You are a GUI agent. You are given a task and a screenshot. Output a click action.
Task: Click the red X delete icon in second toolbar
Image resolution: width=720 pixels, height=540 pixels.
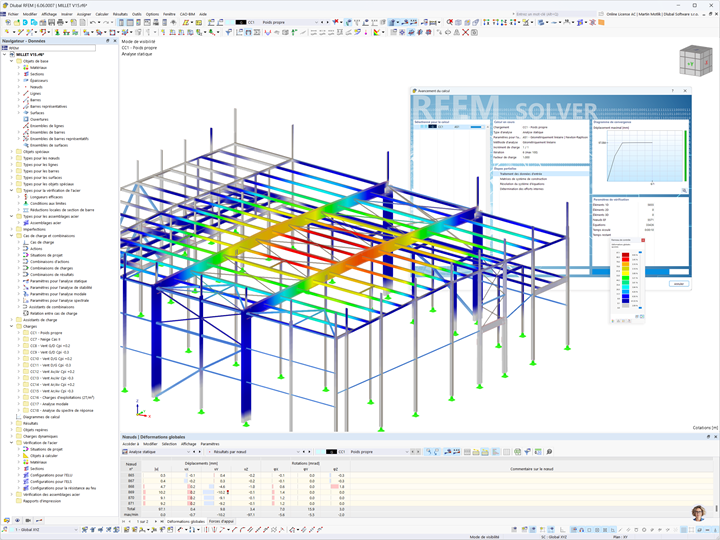point(465,32)
